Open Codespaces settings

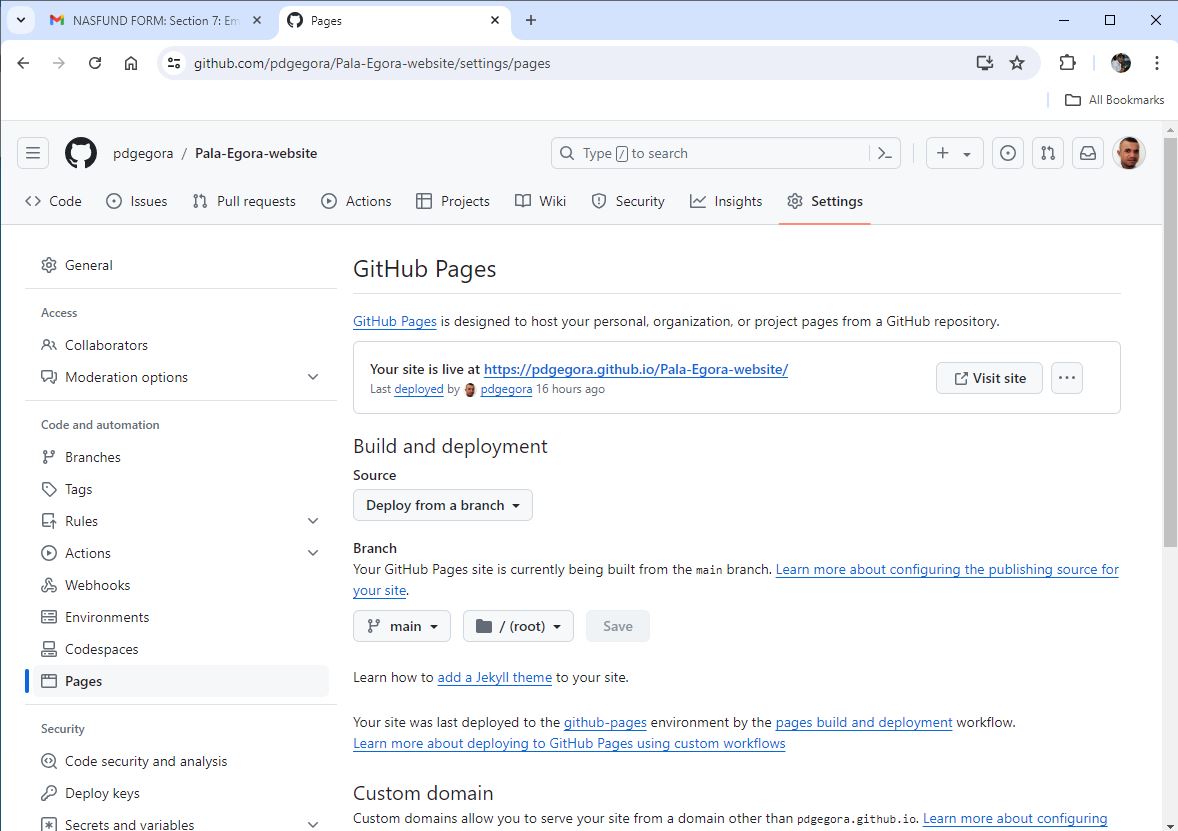181,649
